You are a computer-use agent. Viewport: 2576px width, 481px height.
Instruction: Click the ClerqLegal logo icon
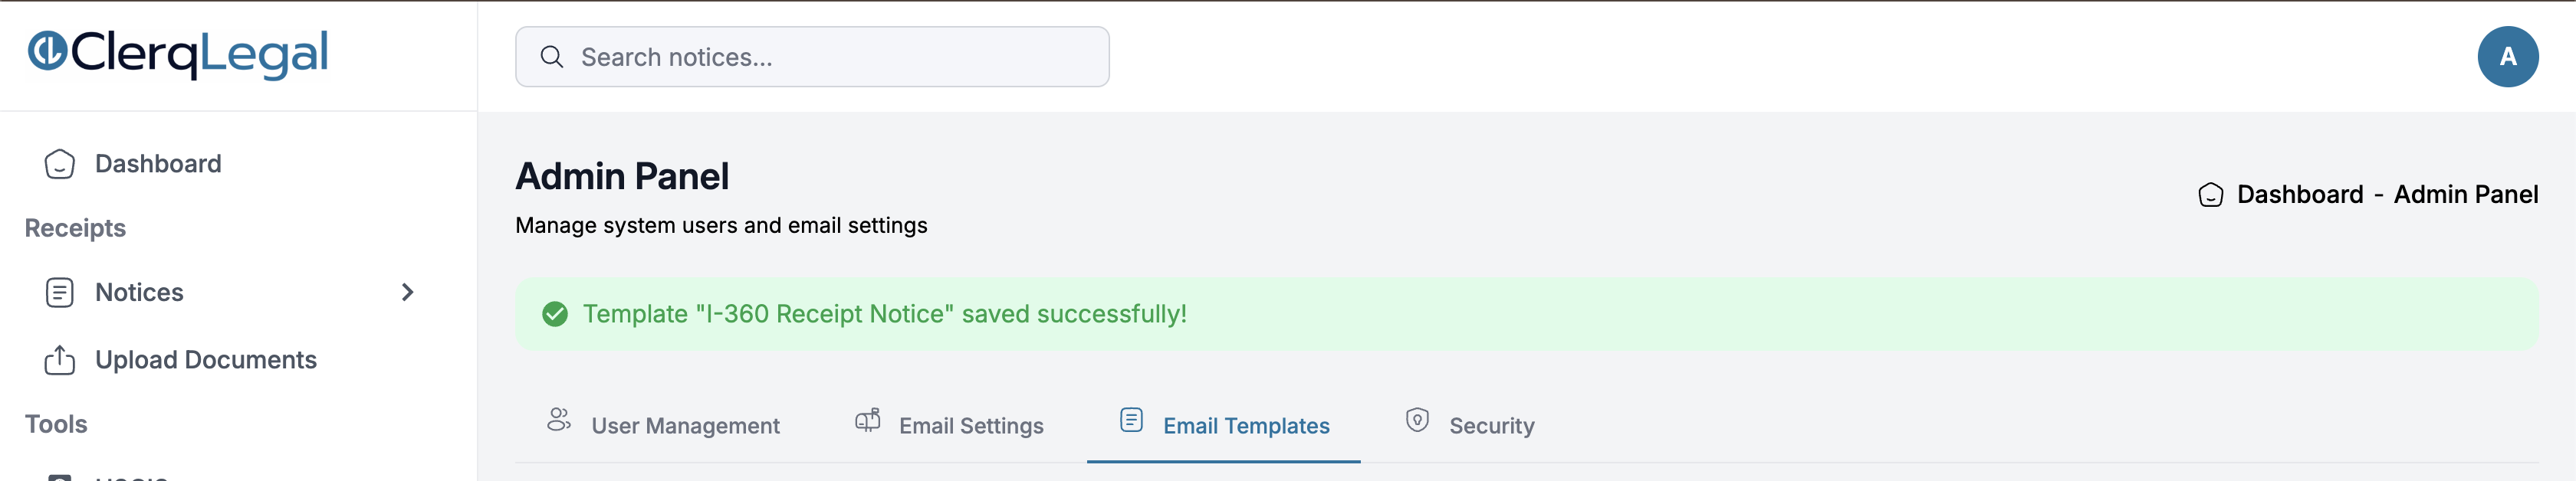point(47,51)
